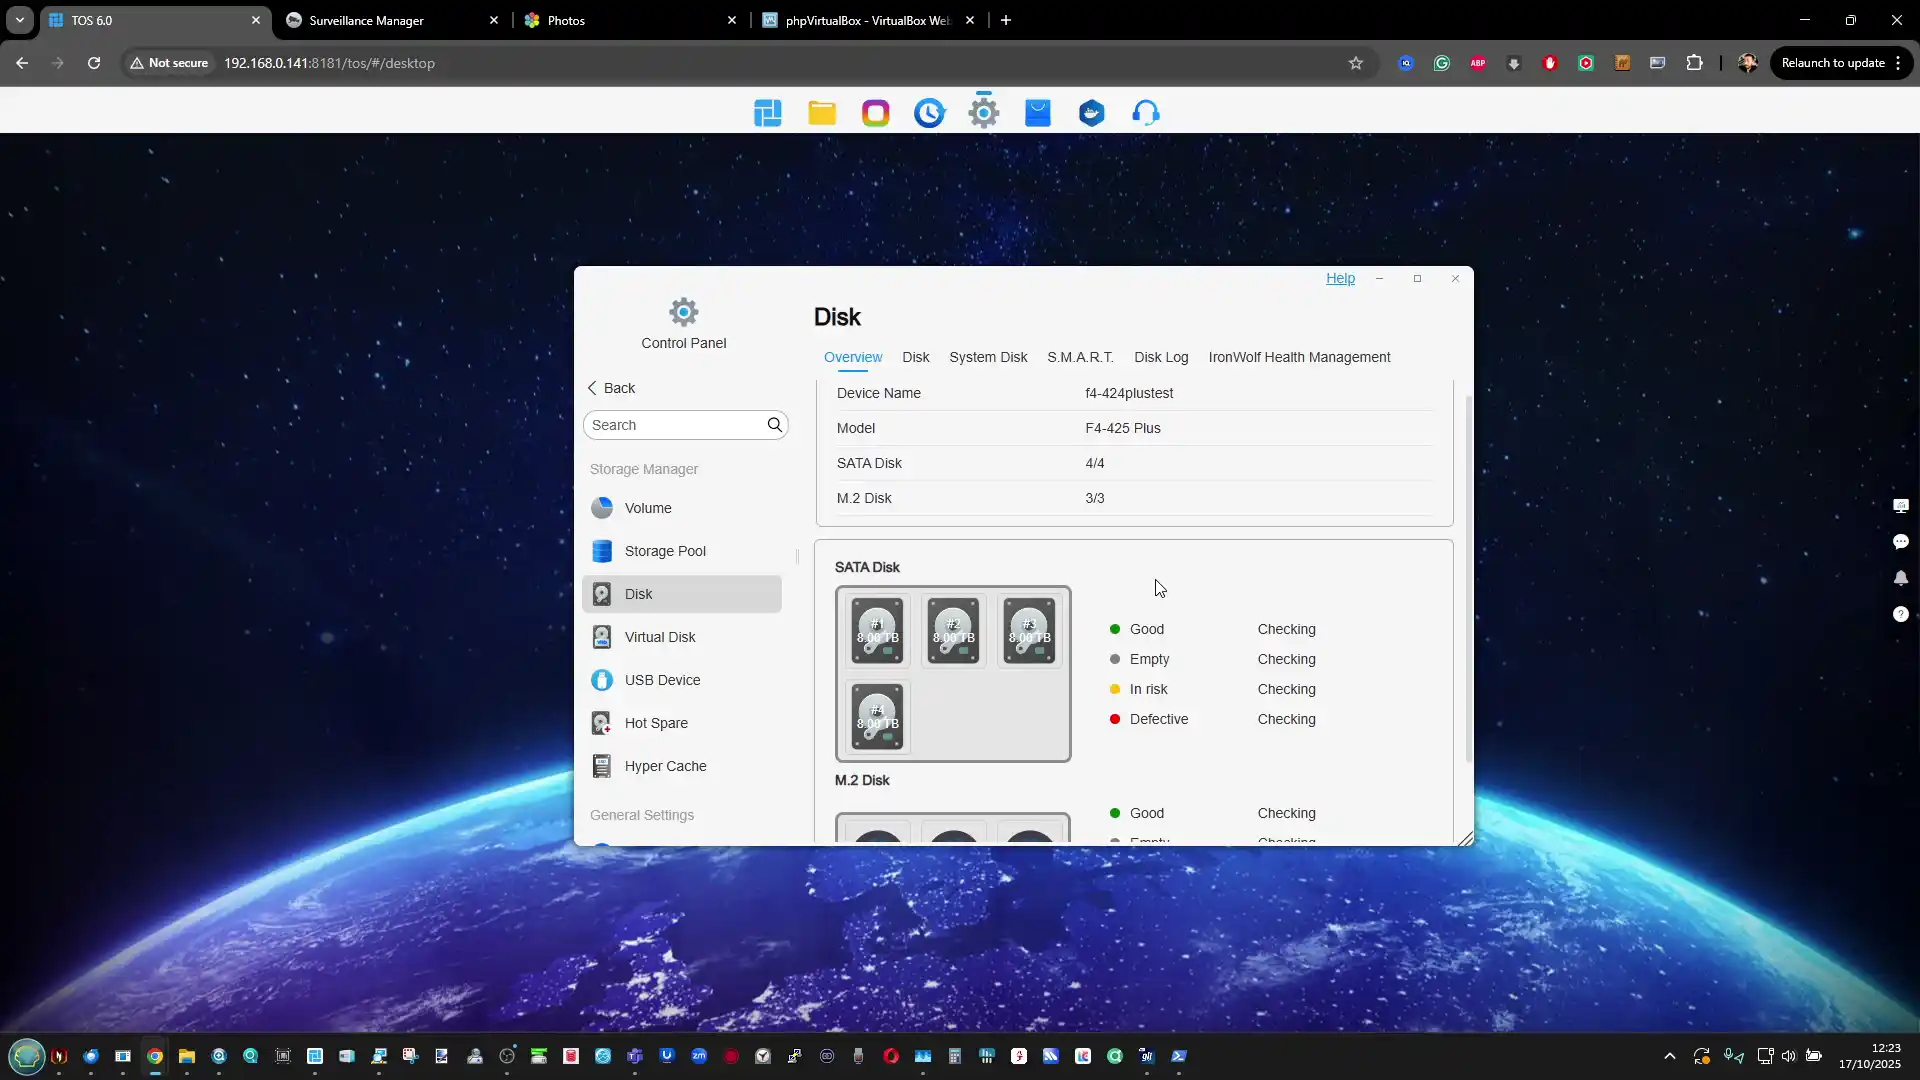Open notifications bell on right edge

pyautogui.click(x=1900, y=578)
